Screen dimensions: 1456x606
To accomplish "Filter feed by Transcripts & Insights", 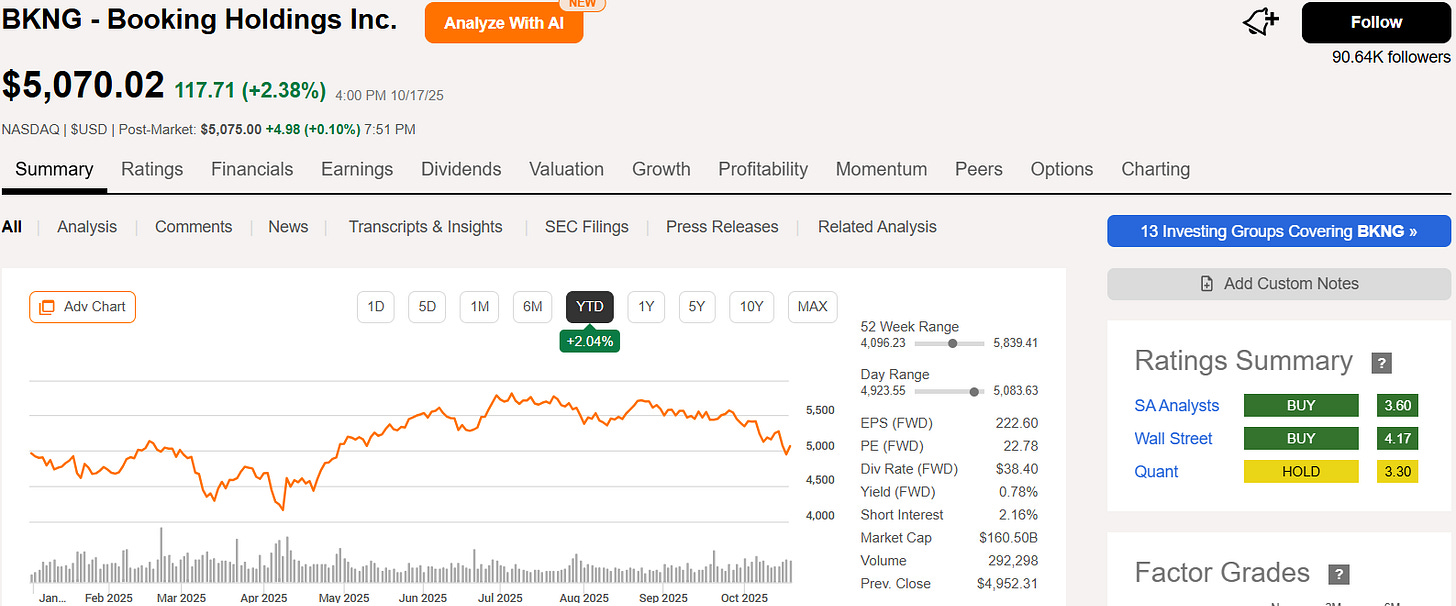I will pos(425,227).
